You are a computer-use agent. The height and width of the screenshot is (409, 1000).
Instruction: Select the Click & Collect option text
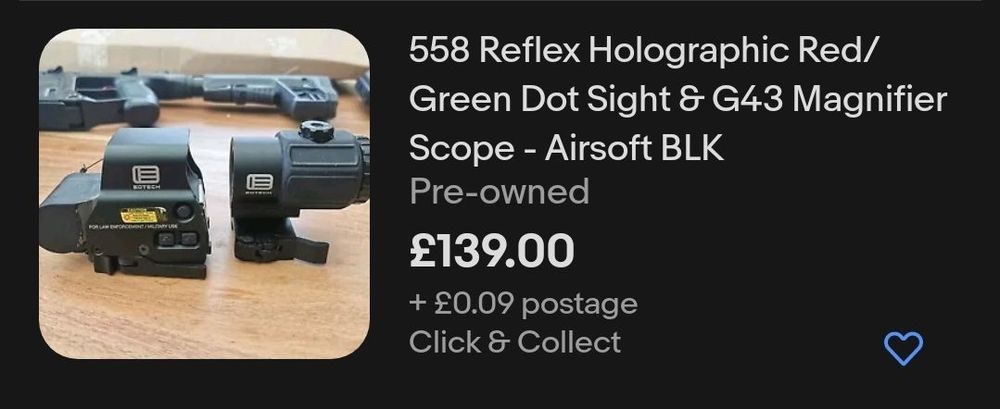515,342
